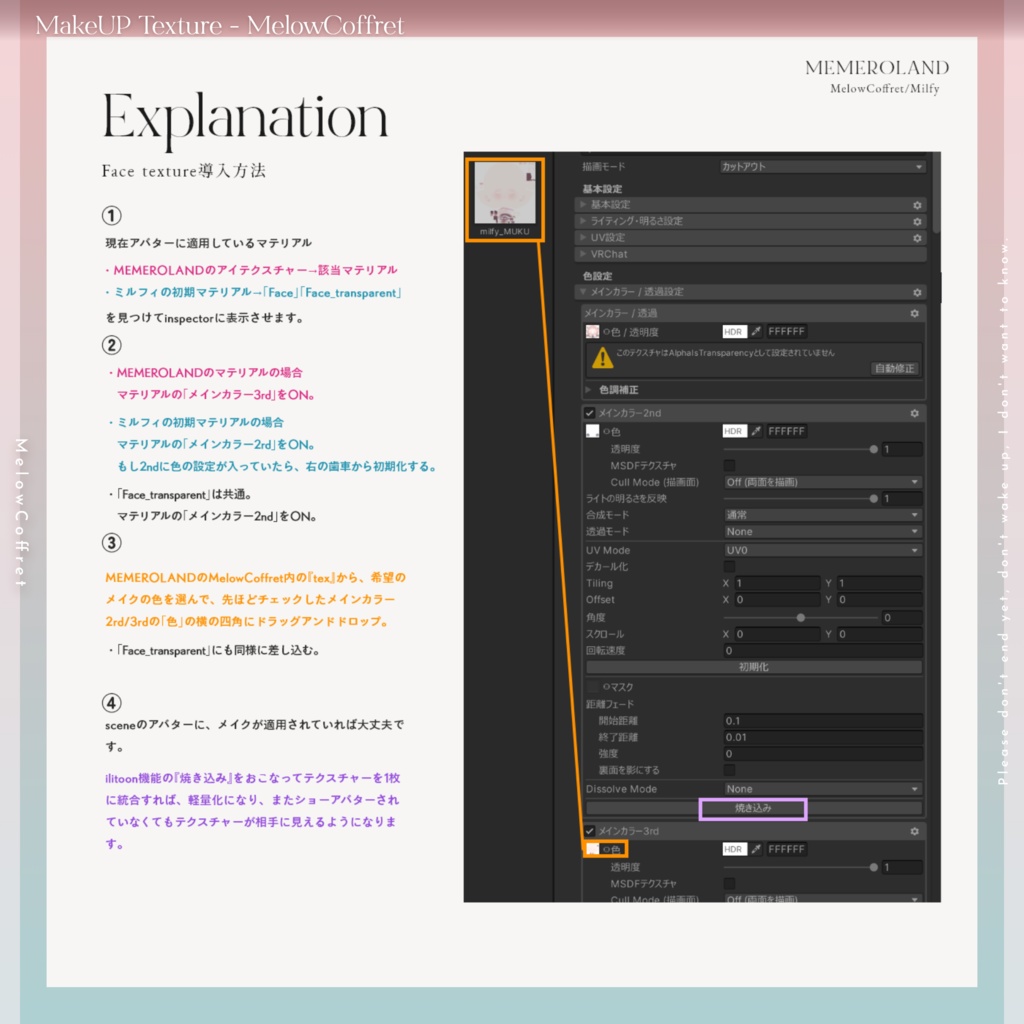Click the HDR button under メインカラー3rd

[735, 849]
